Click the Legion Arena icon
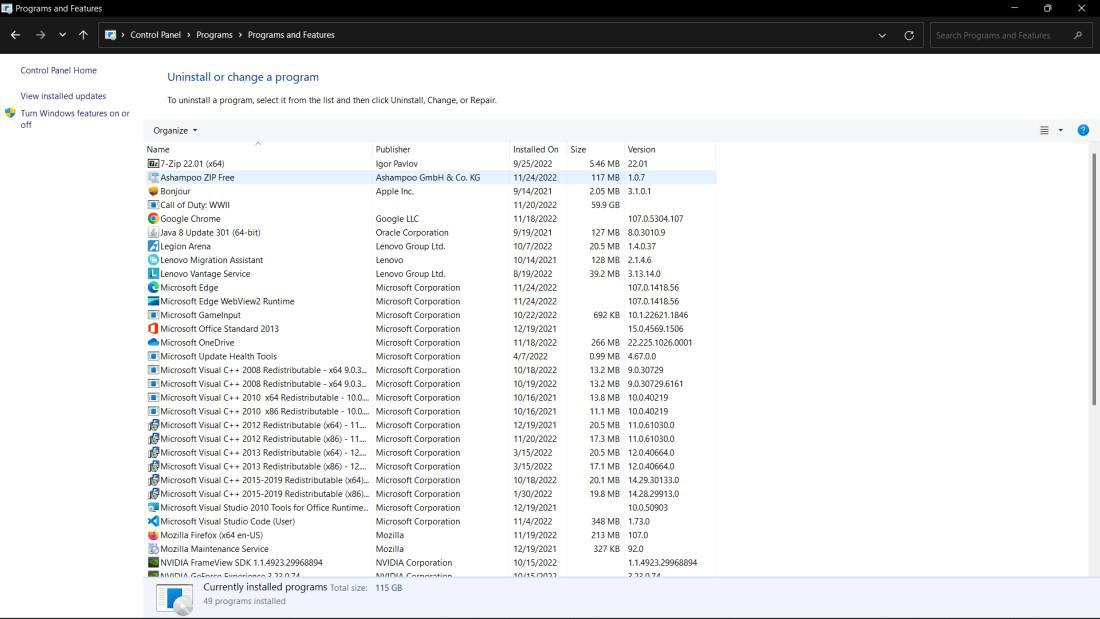1100x619 pixels. [153, 246]
